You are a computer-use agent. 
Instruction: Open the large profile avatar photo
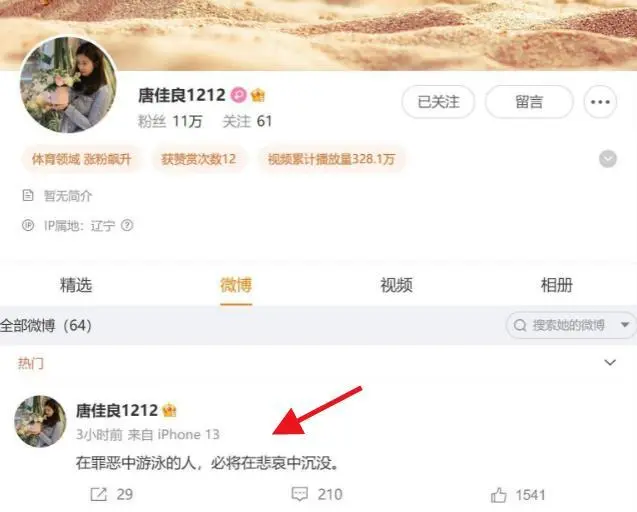pyautogui.click(x=68, y=85)
